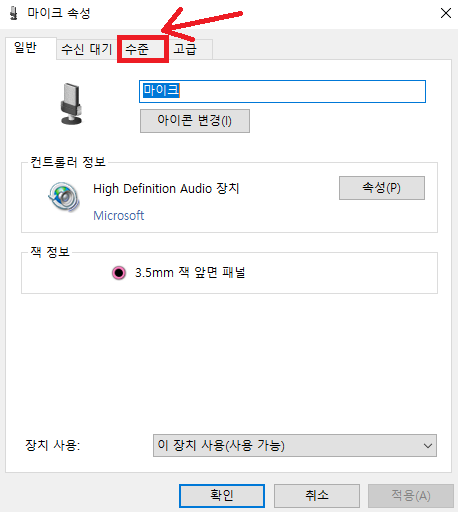Click the large microphone device icon
The width and height of the screenshot is (458, 512).
pyautogui.click(x=71, y=104)
